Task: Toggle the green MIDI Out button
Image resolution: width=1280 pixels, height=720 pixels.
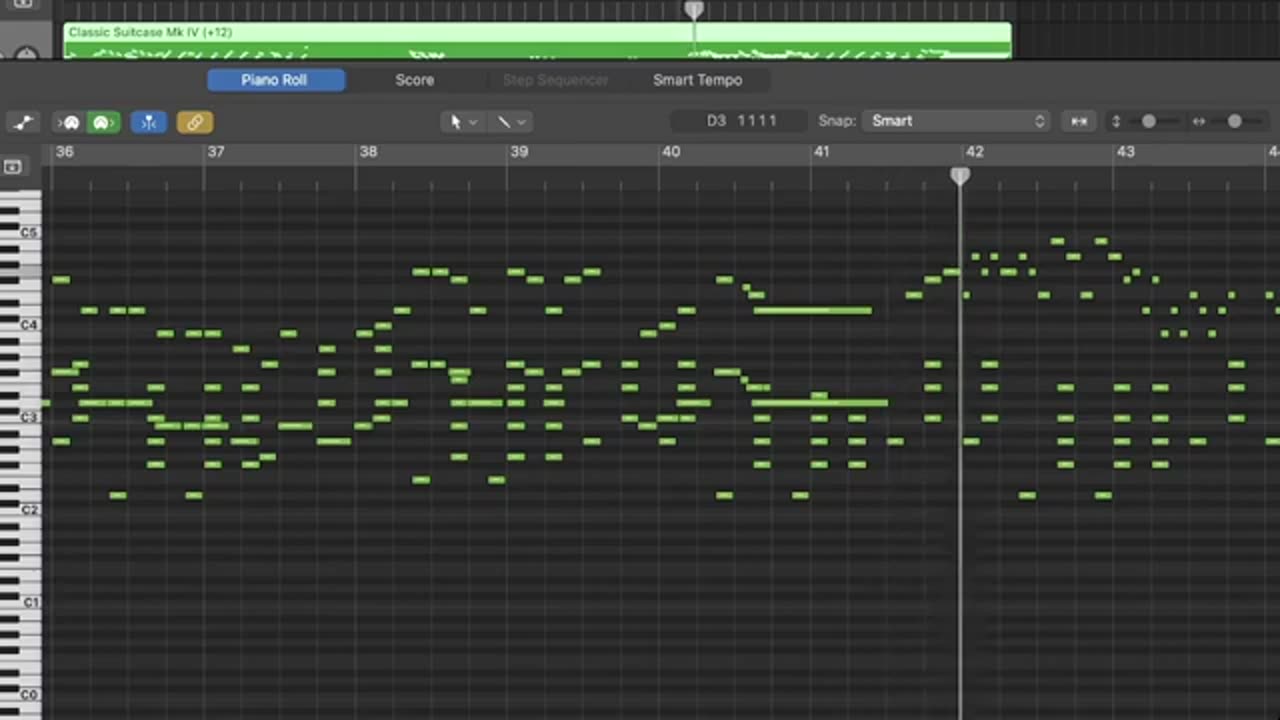Action: [x=102, y=122]
